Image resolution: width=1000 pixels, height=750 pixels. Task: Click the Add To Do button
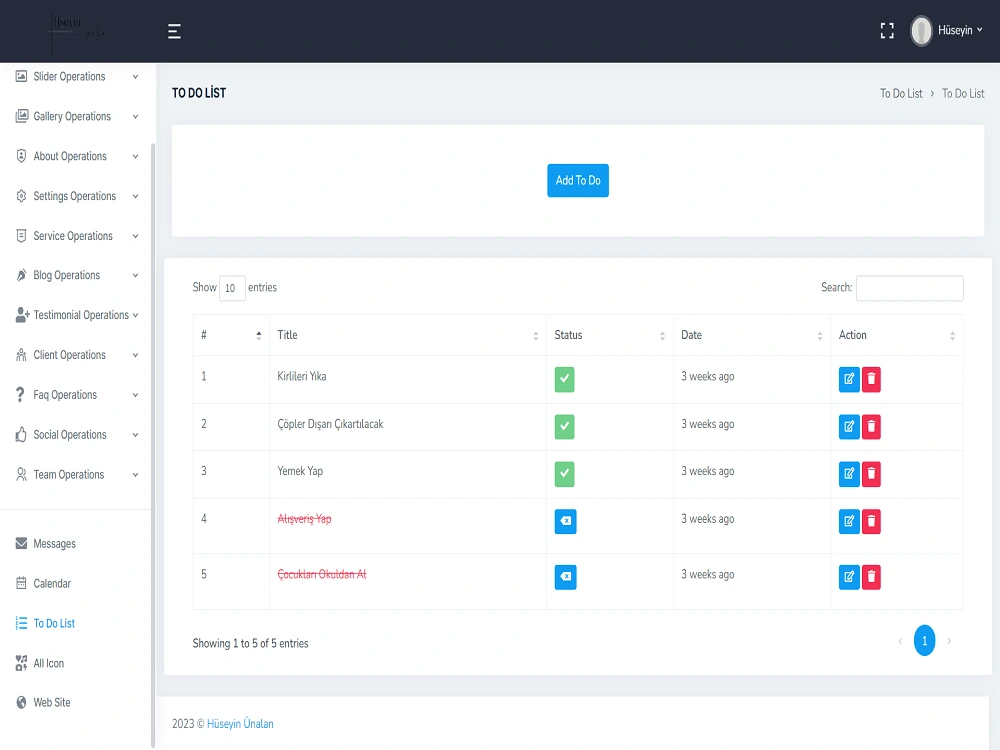click(x=578, y=180)
